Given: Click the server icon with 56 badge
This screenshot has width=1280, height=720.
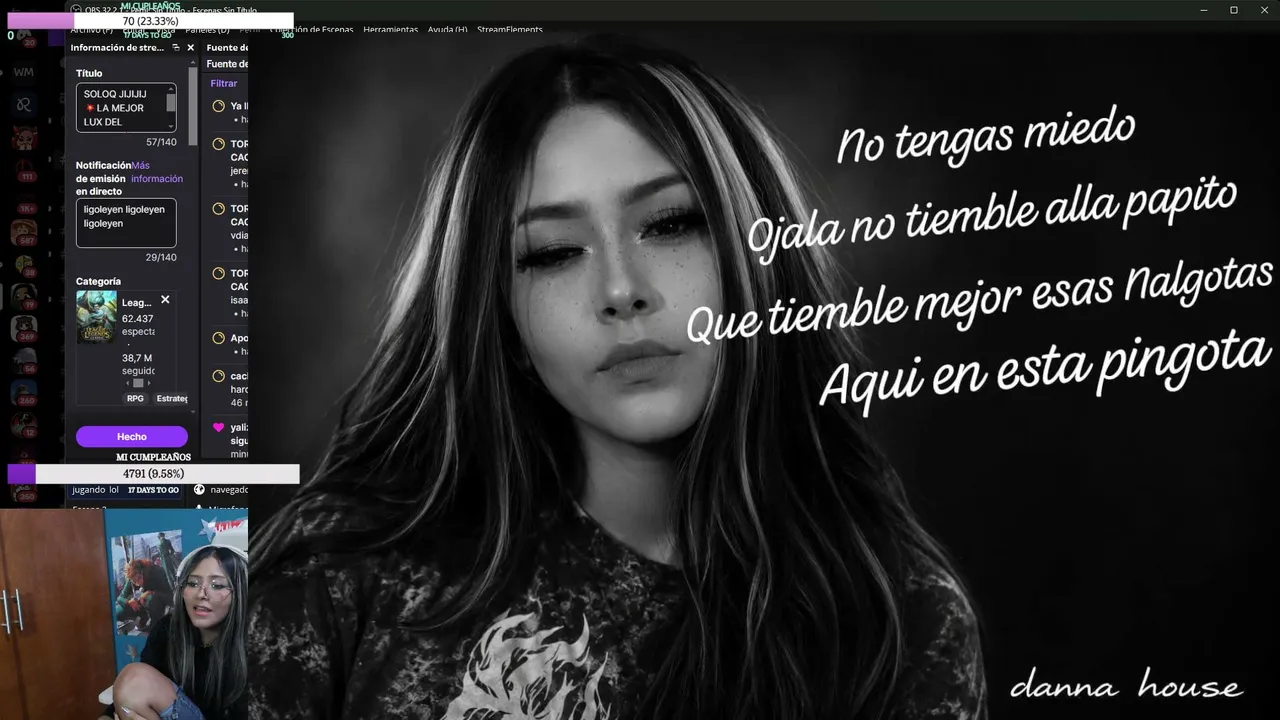Looking at the screenshot, I should pos(24,360).
